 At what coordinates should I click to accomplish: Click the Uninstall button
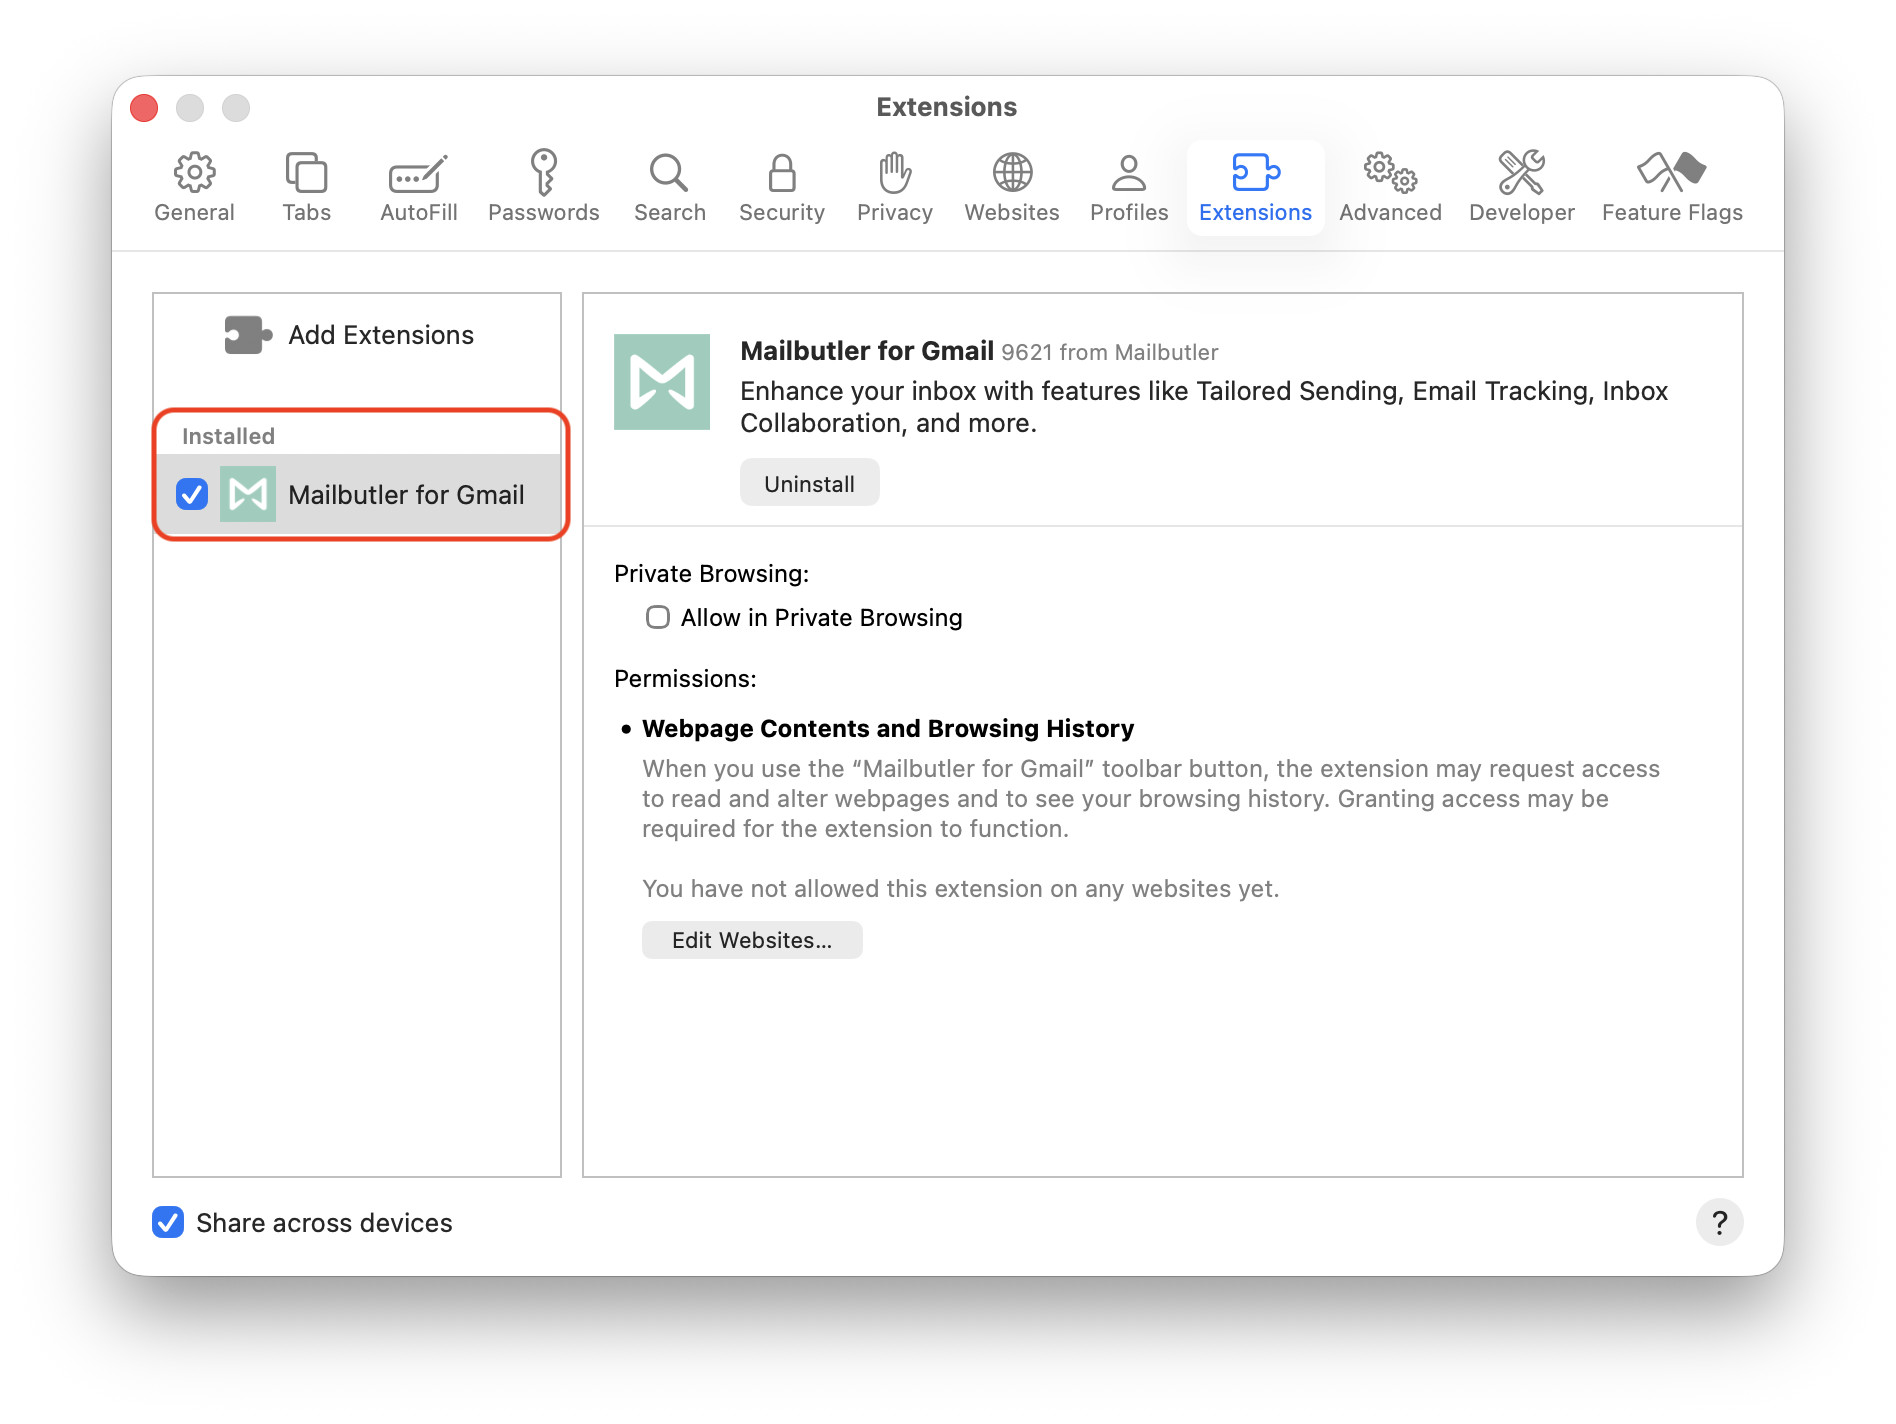809,483
